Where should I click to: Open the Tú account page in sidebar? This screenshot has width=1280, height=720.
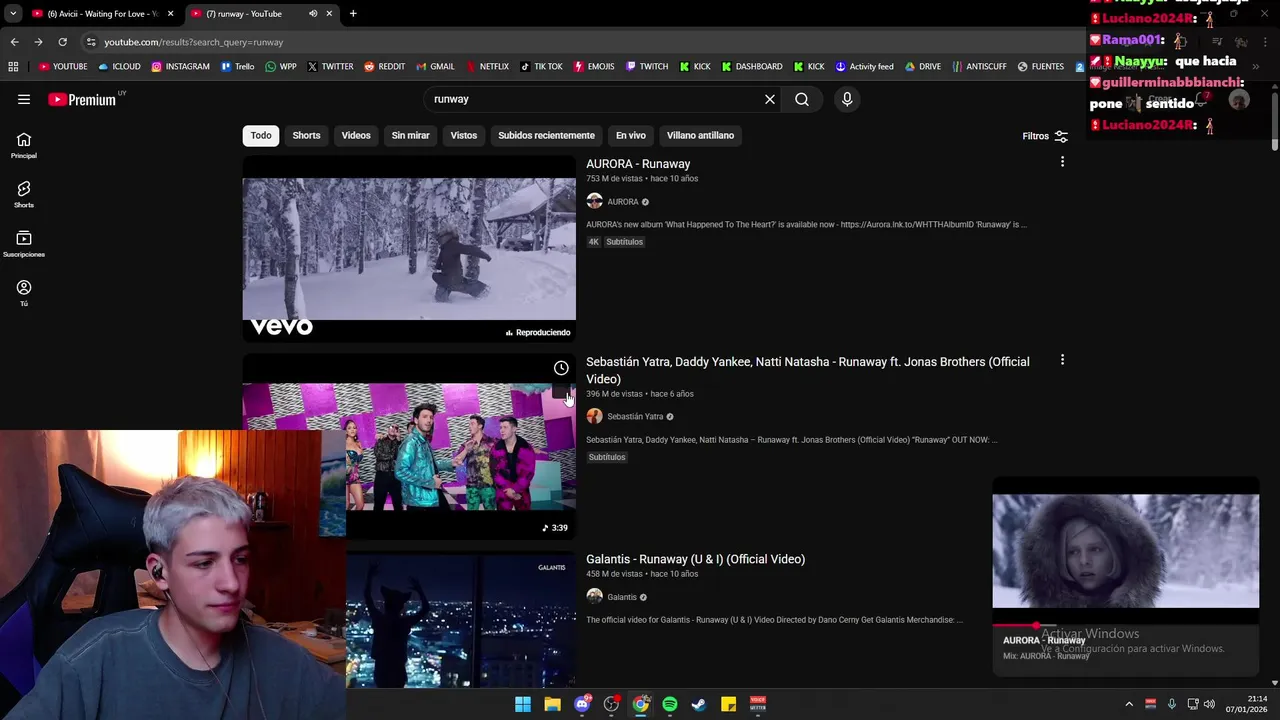[24, 293]
